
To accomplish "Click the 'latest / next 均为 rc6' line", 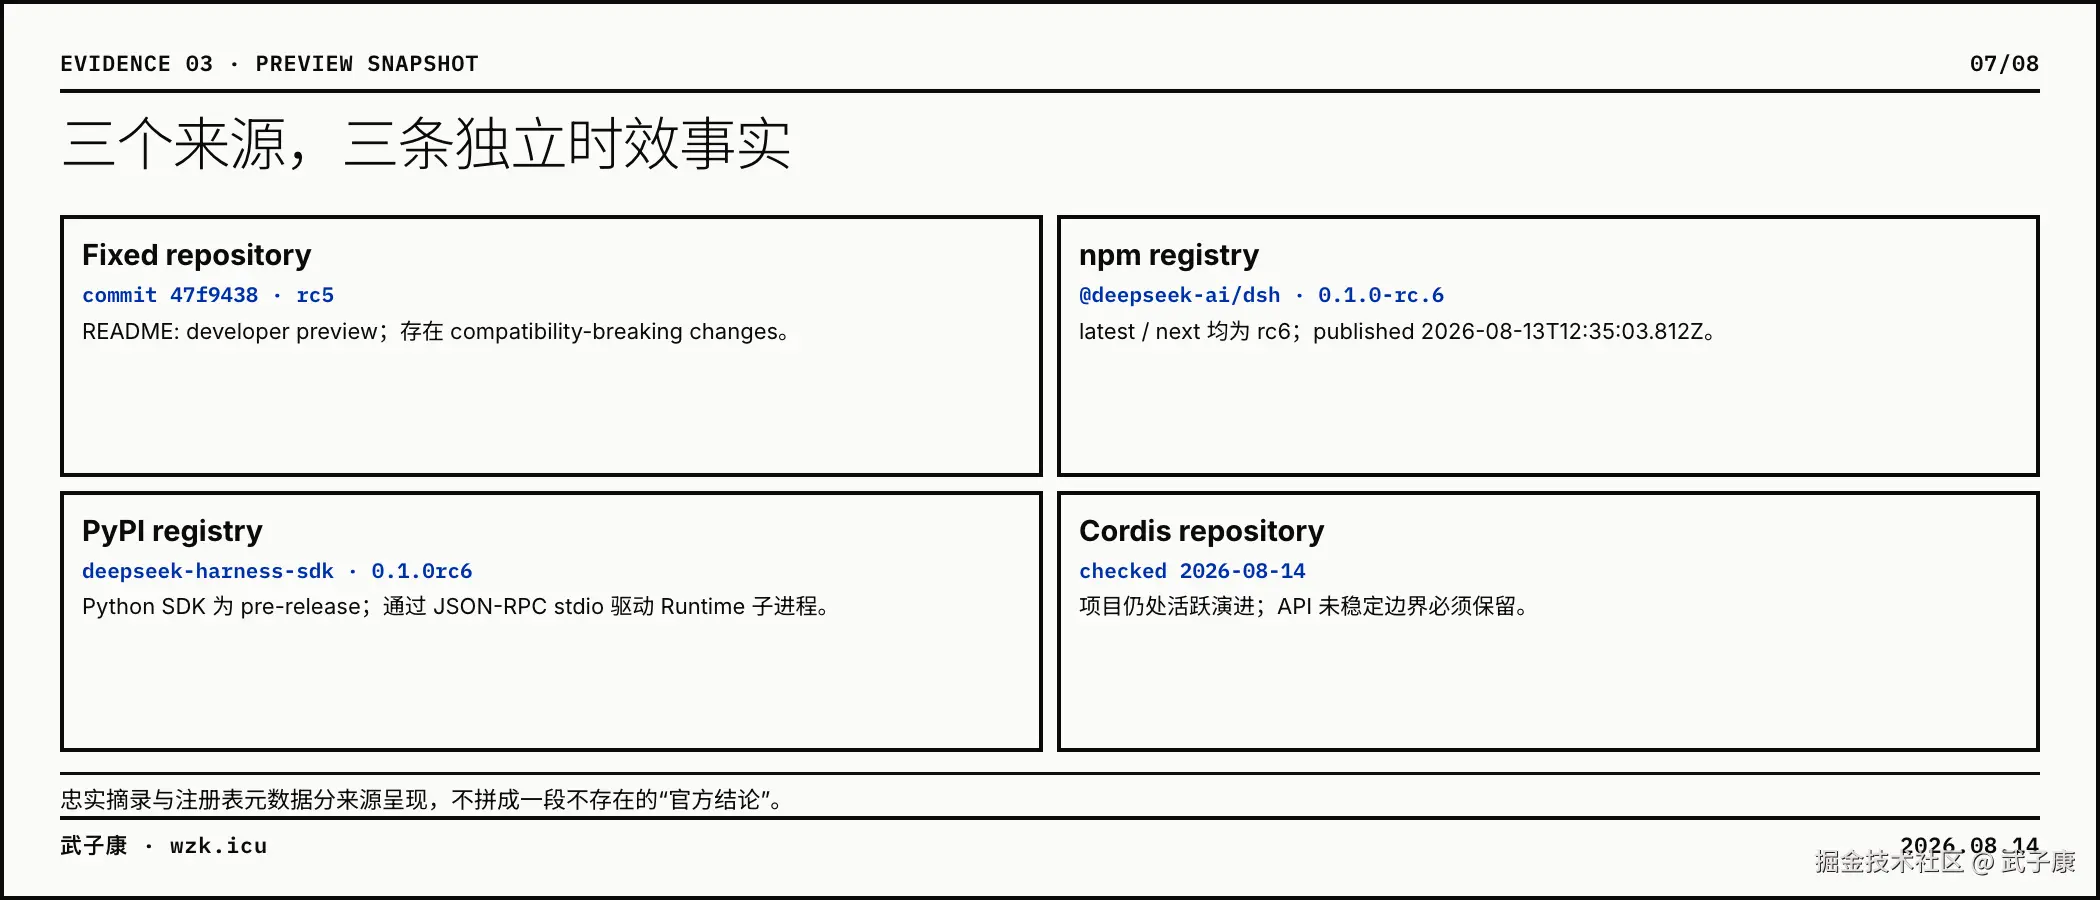I will coord(1398,332).
